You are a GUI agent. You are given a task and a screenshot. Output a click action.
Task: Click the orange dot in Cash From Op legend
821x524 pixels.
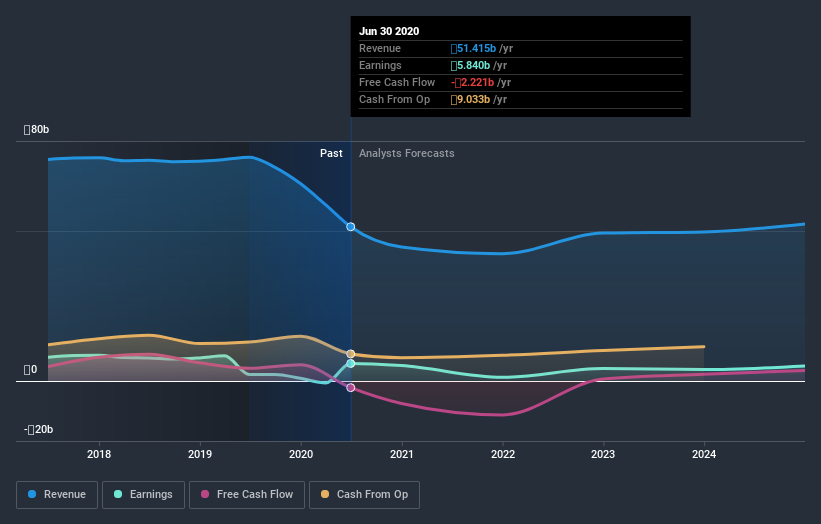tap(325, 494)
